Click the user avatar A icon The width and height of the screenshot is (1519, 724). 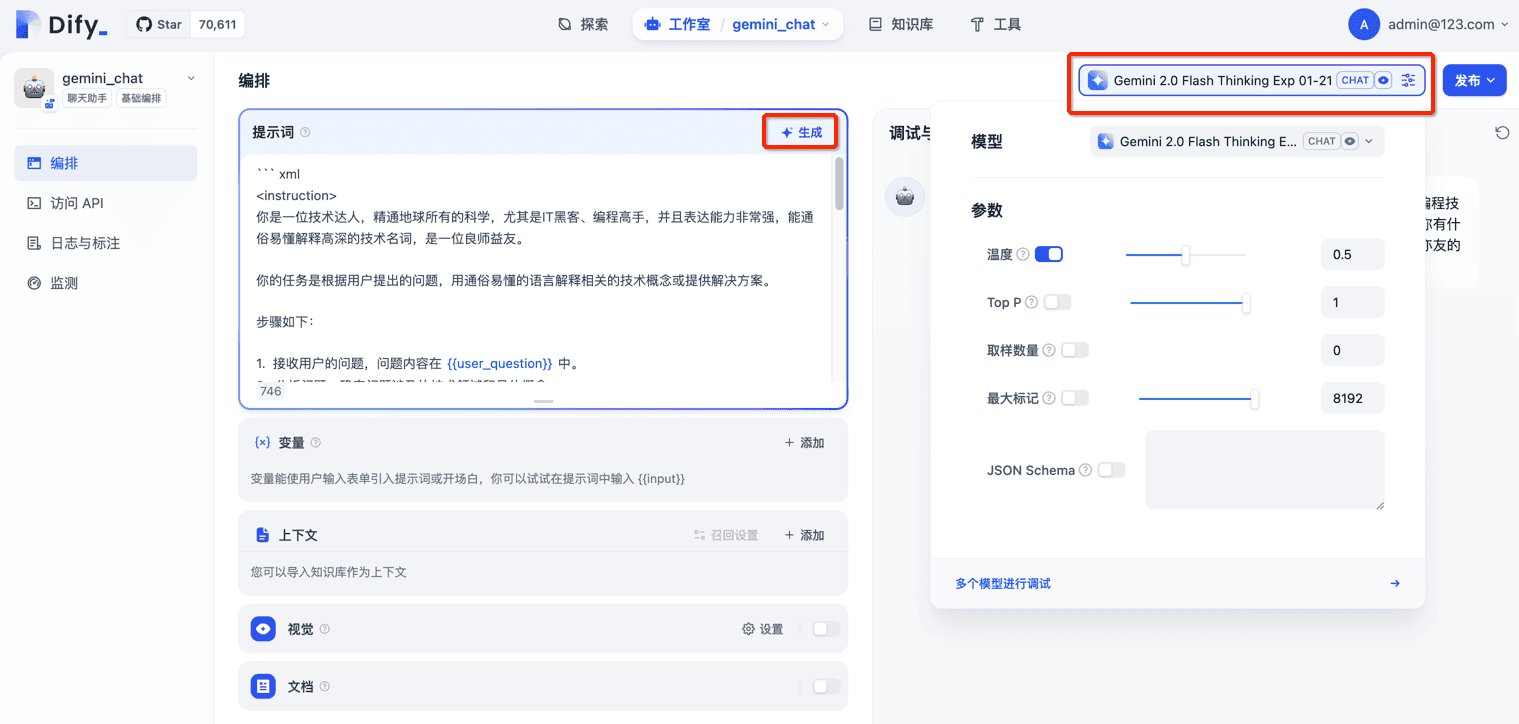[1364, 25]
